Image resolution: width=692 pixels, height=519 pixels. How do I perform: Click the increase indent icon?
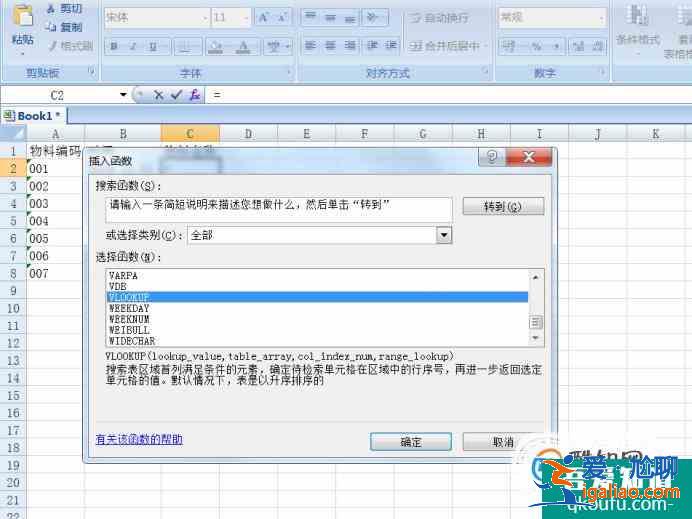(391, 45)
